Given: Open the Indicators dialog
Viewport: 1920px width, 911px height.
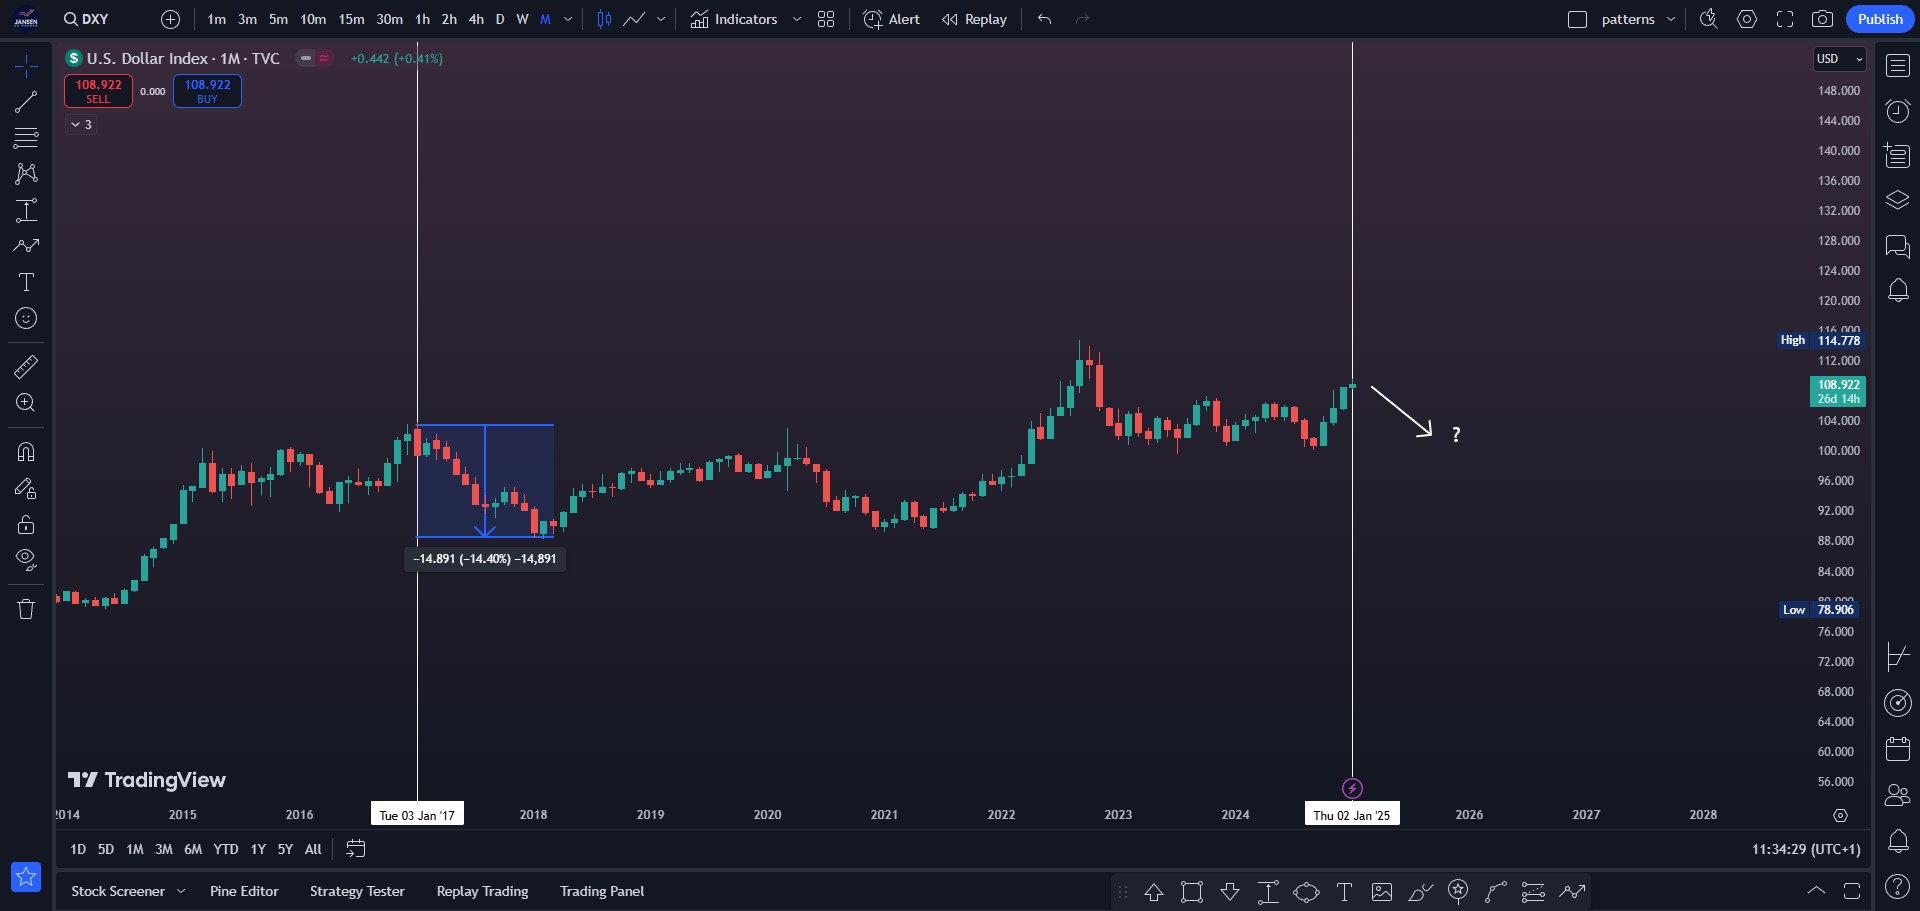Looking at the screenshot, I should click(x=734, y=19).
